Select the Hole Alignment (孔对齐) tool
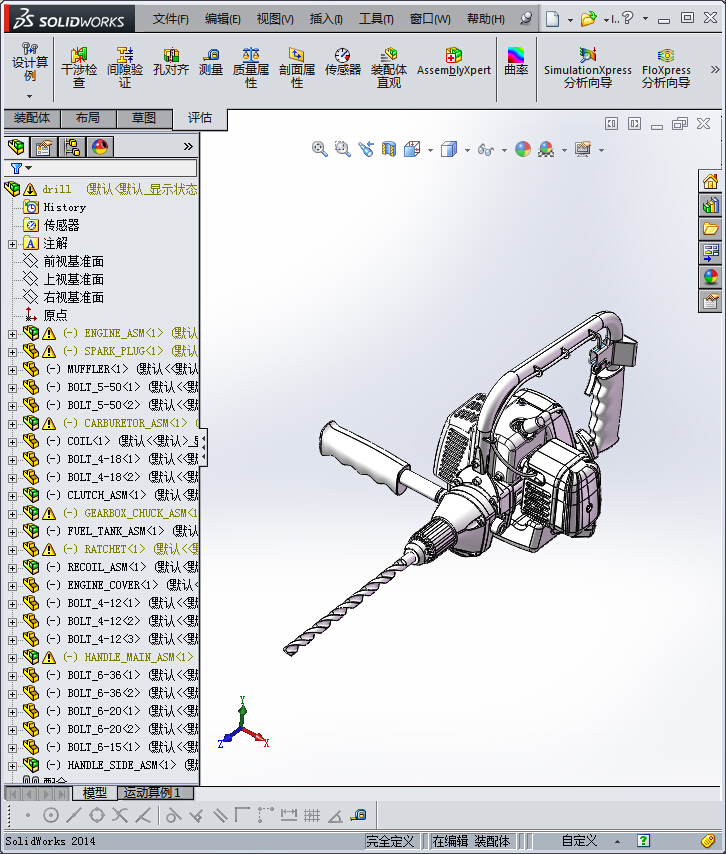Screen dimensions: 726x854 coord(171,62)
